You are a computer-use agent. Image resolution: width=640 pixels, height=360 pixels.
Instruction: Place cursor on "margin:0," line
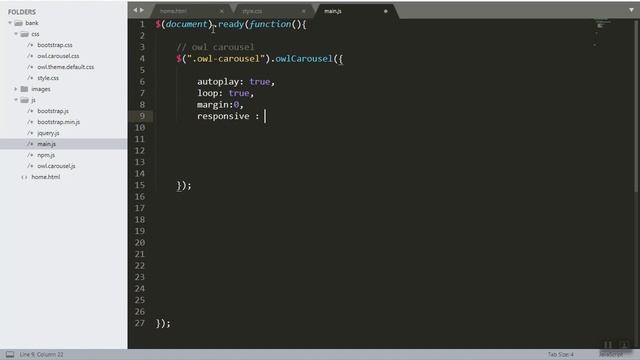(x=220, y=104)
